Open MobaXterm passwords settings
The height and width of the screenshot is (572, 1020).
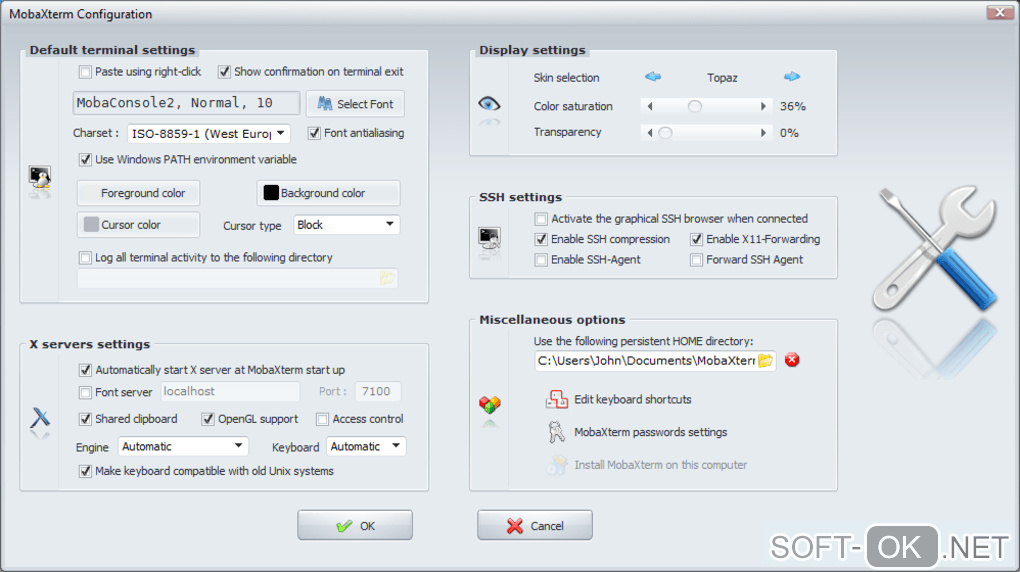click(x=651, y=432)
